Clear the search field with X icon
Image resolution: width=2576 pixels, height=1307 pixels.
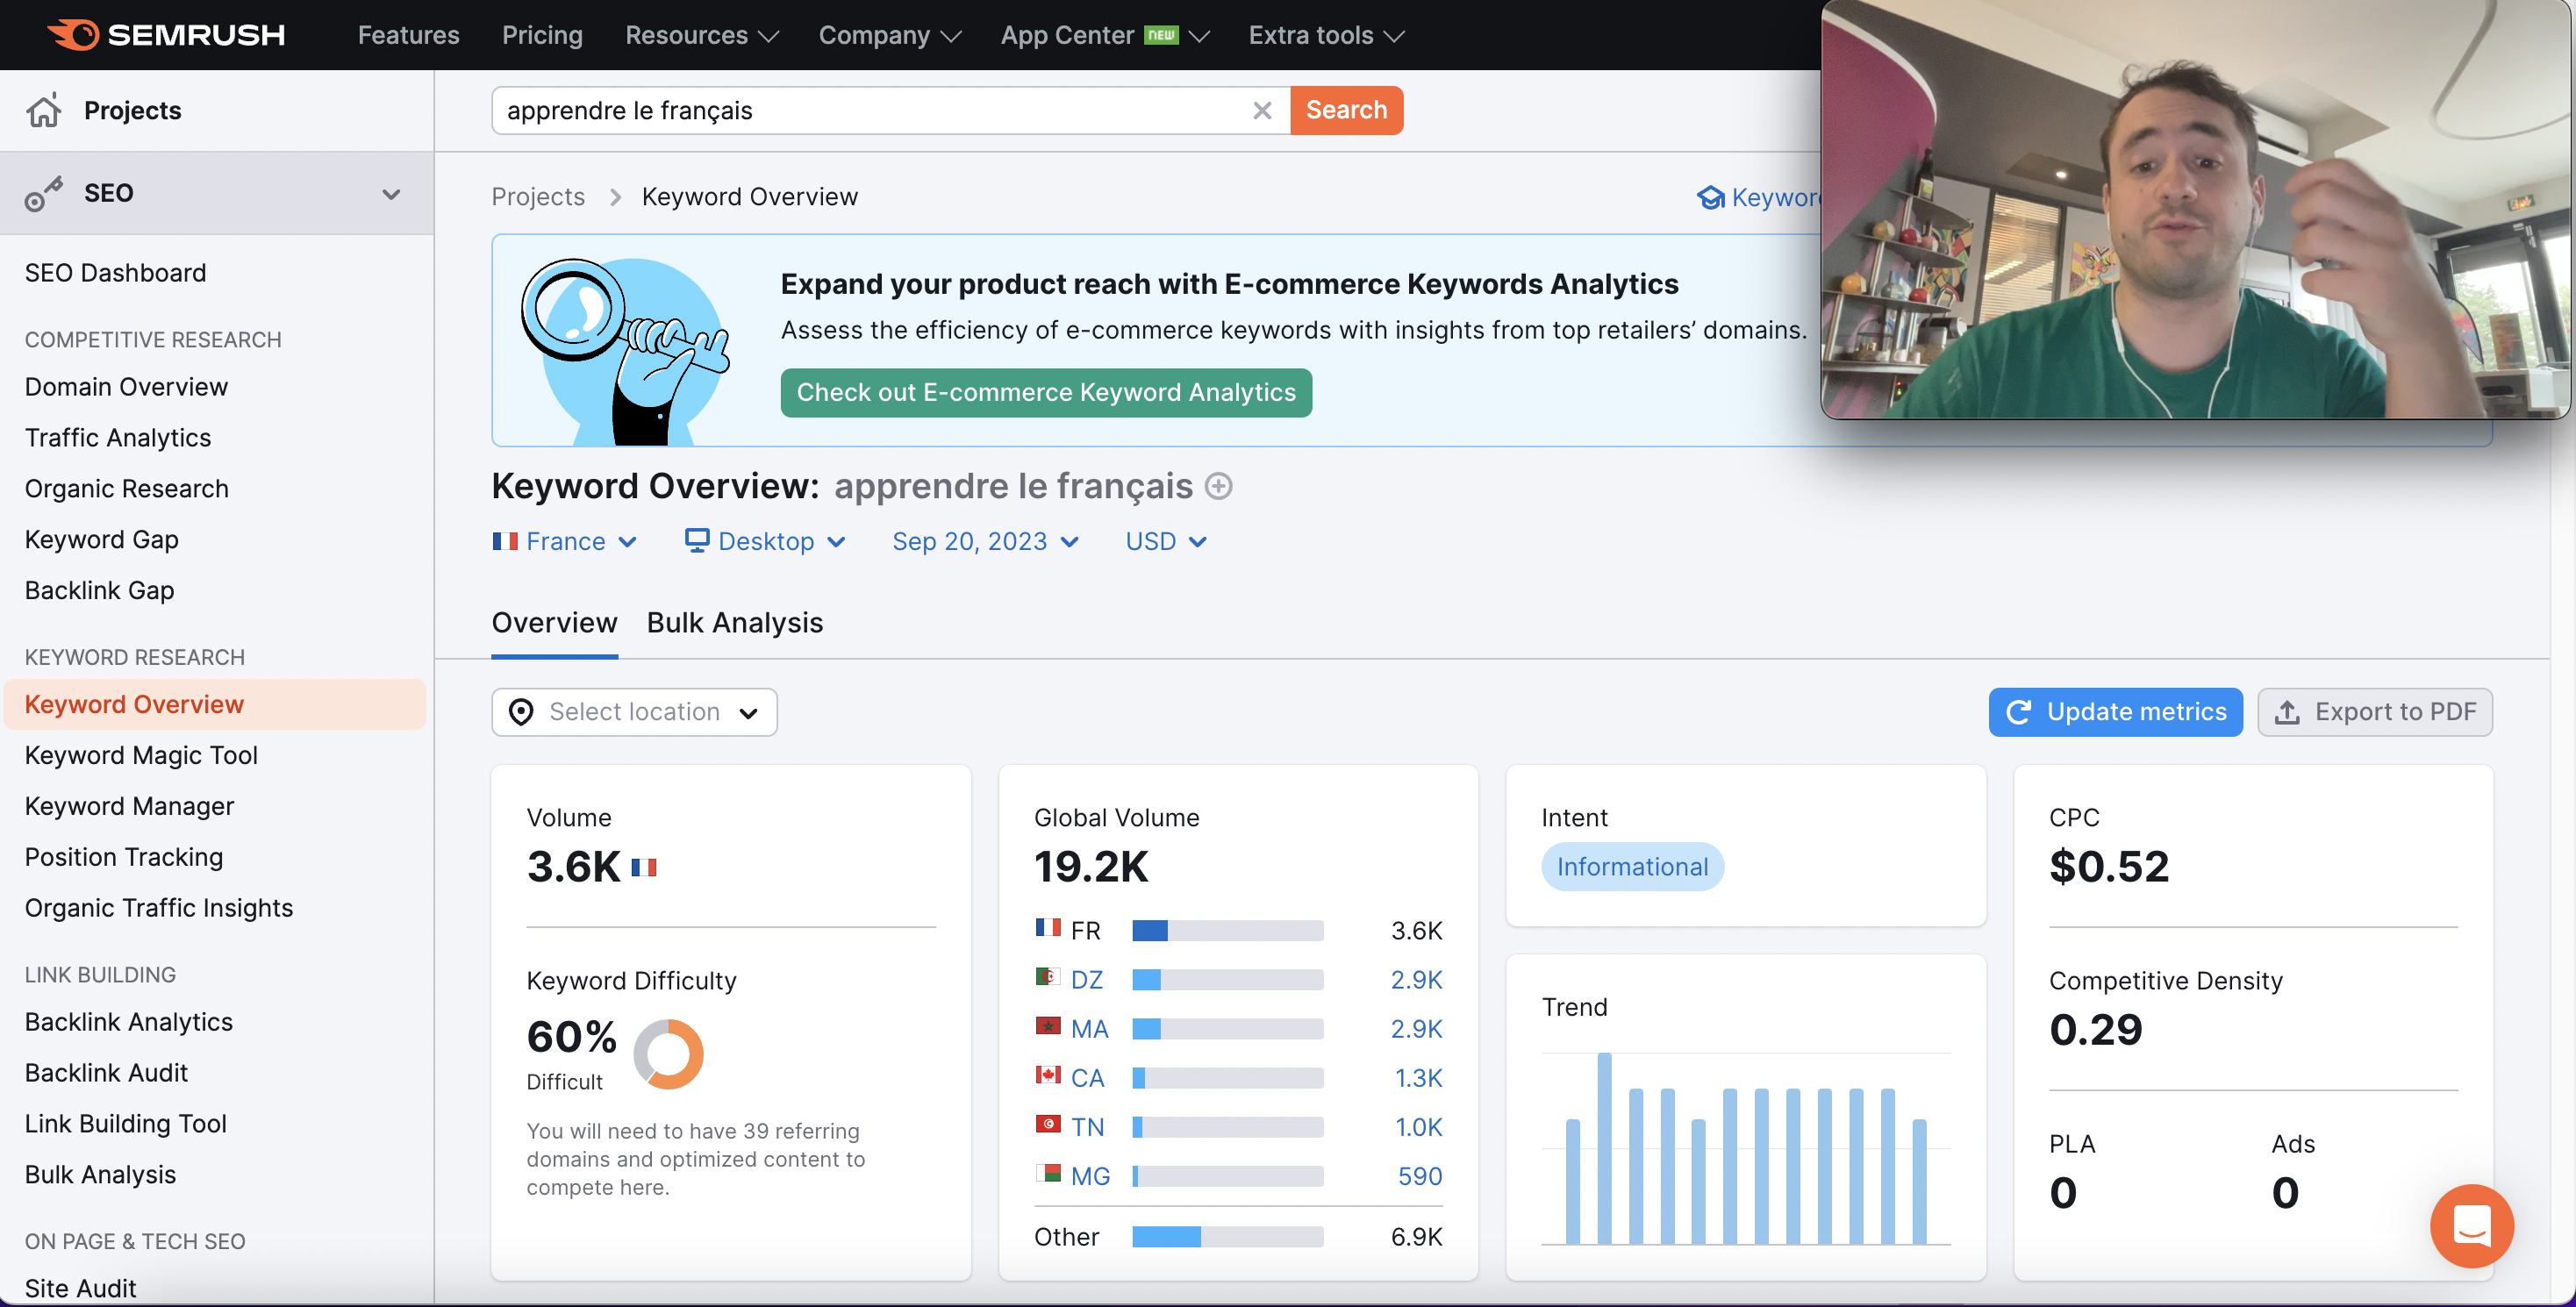(1262, 110)
